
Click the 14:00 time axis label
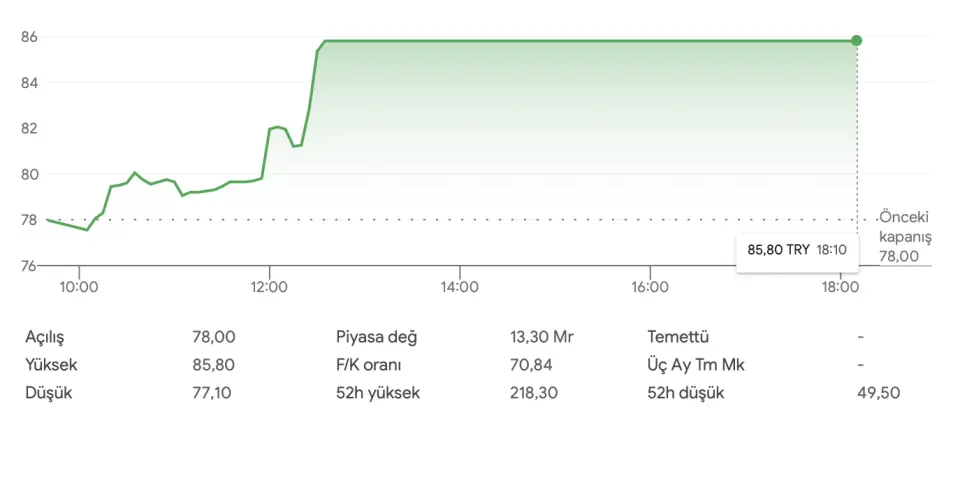point(459,288)
